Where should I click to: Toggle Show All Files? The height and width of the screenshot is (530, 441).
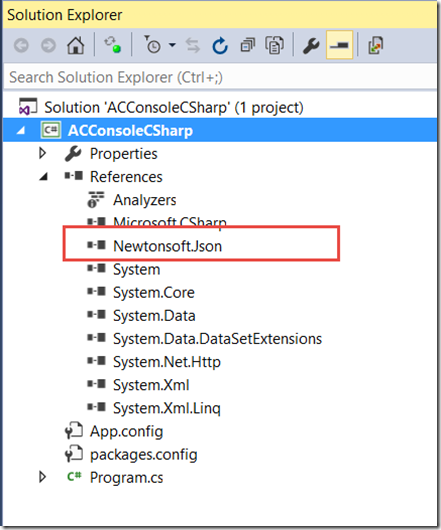pos(274,45)
